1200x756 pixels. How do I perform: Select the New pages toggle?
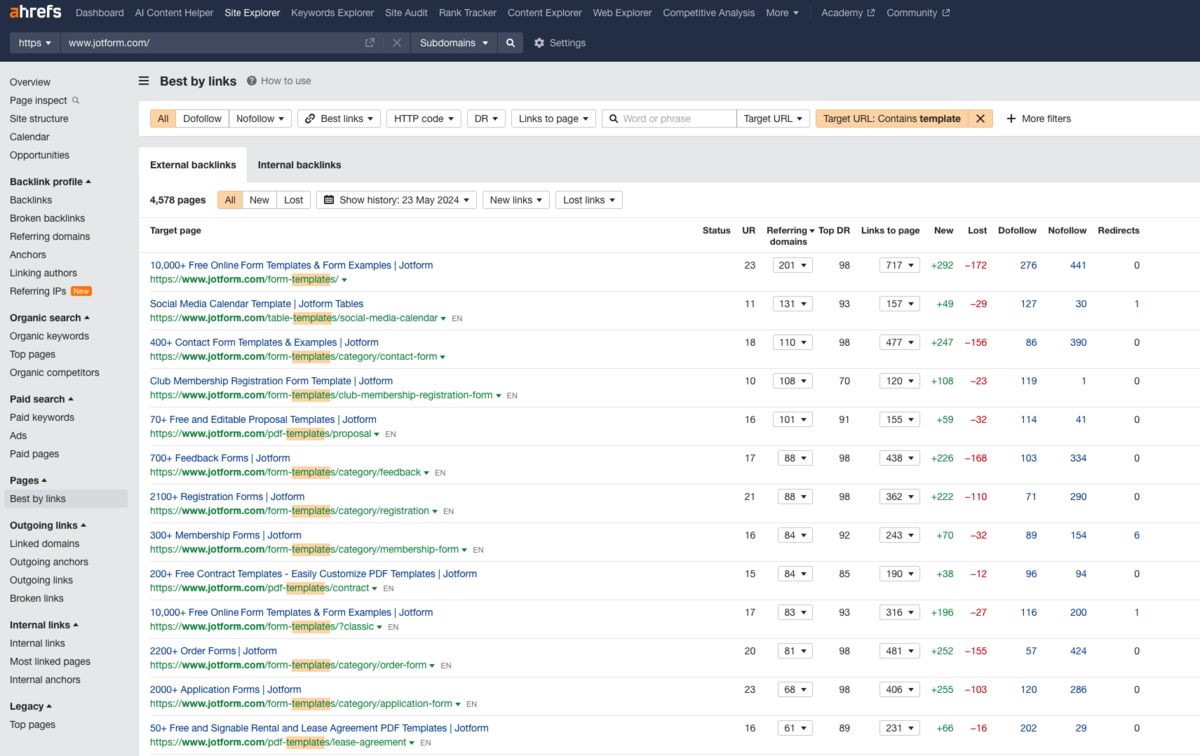tap(259, 200)
